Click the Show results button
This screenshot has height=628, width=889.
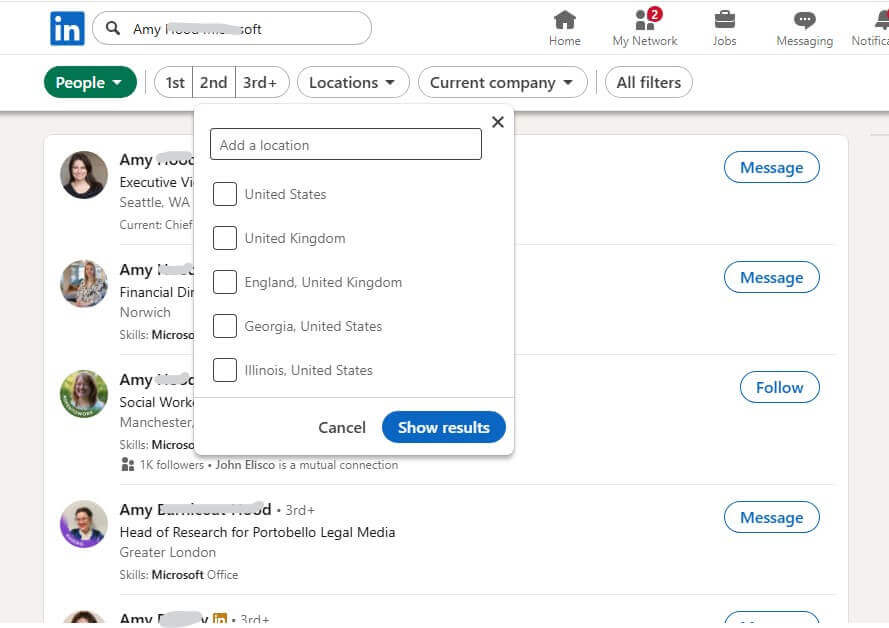444,427
